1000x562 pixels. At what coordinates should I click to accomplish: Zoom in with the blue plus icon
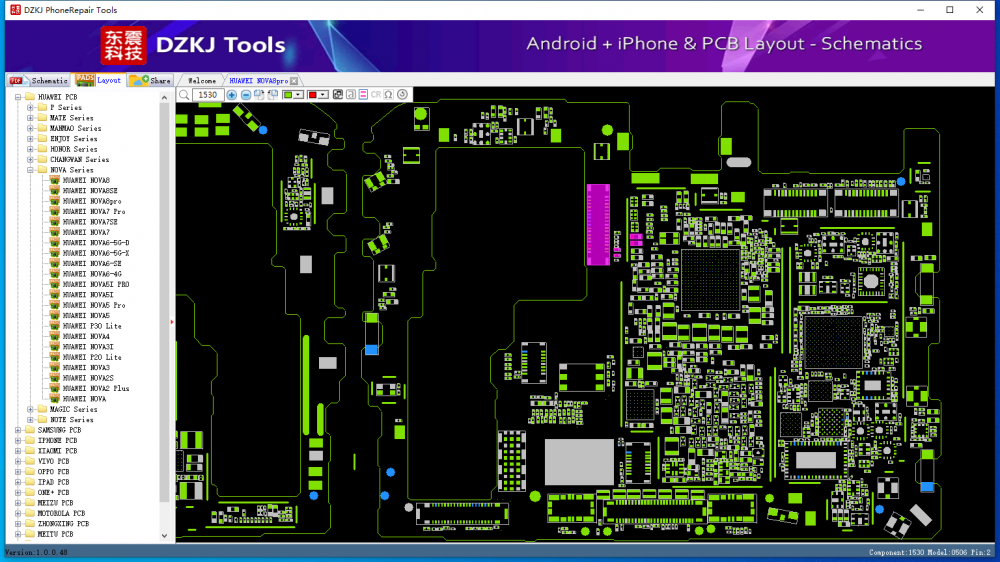[x=232, y=95]
